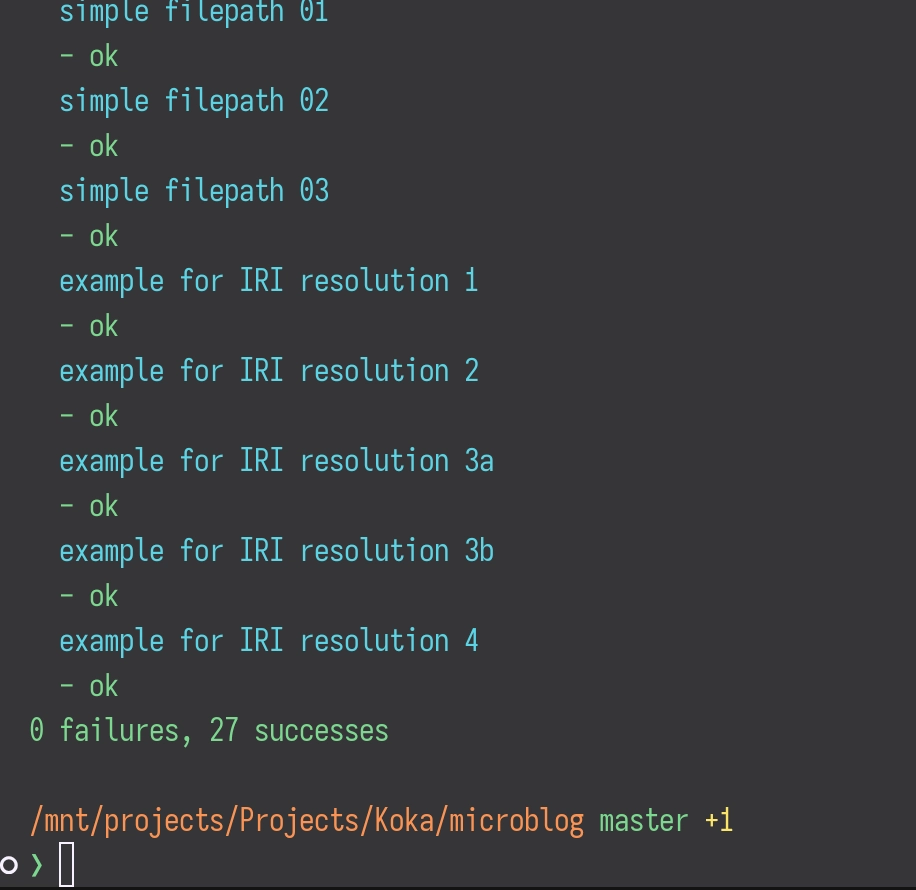Screen dimensions: 916x890
Task: Select the "simple filepath 01" test line
Action: point(194,13)
